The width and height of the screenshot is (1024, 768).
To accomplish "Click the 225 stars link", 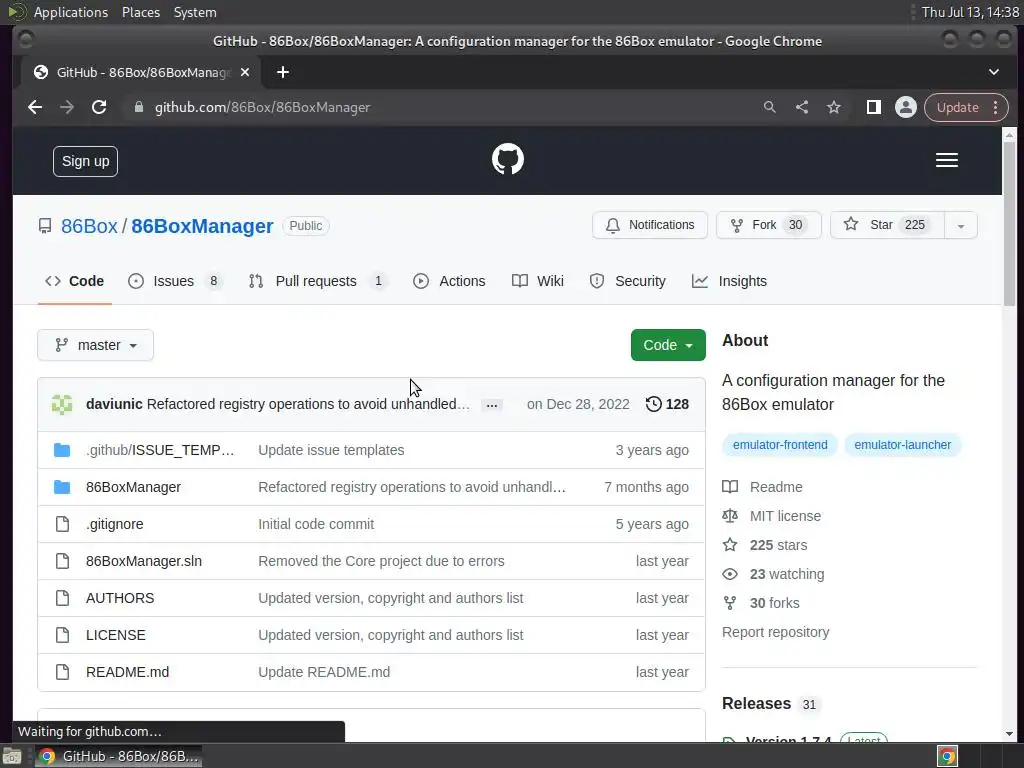I will pos(765,545).
